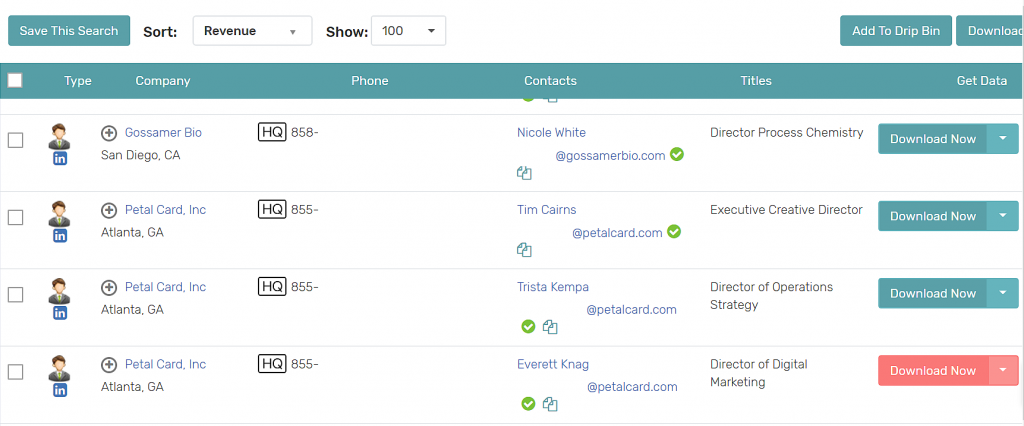Open LinkedIn icon for Tim Cairns row

[x=60, y=235]
